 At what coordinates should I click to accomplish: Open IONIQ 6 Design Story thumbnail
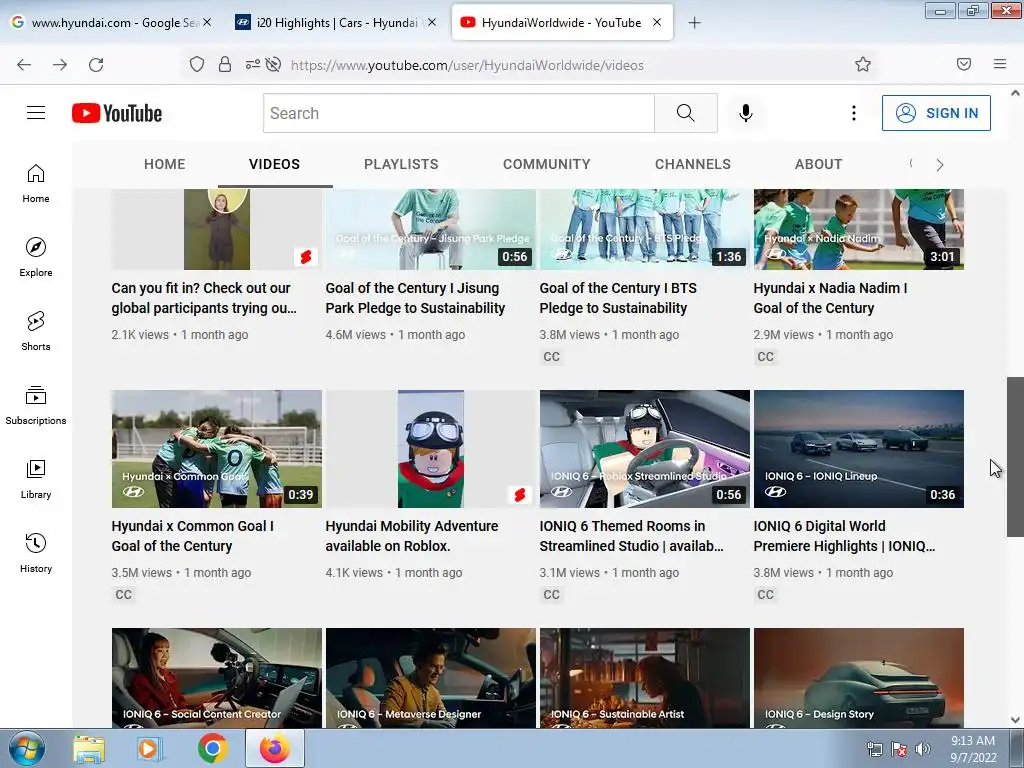pyautogui.click(x=859, y=678)
